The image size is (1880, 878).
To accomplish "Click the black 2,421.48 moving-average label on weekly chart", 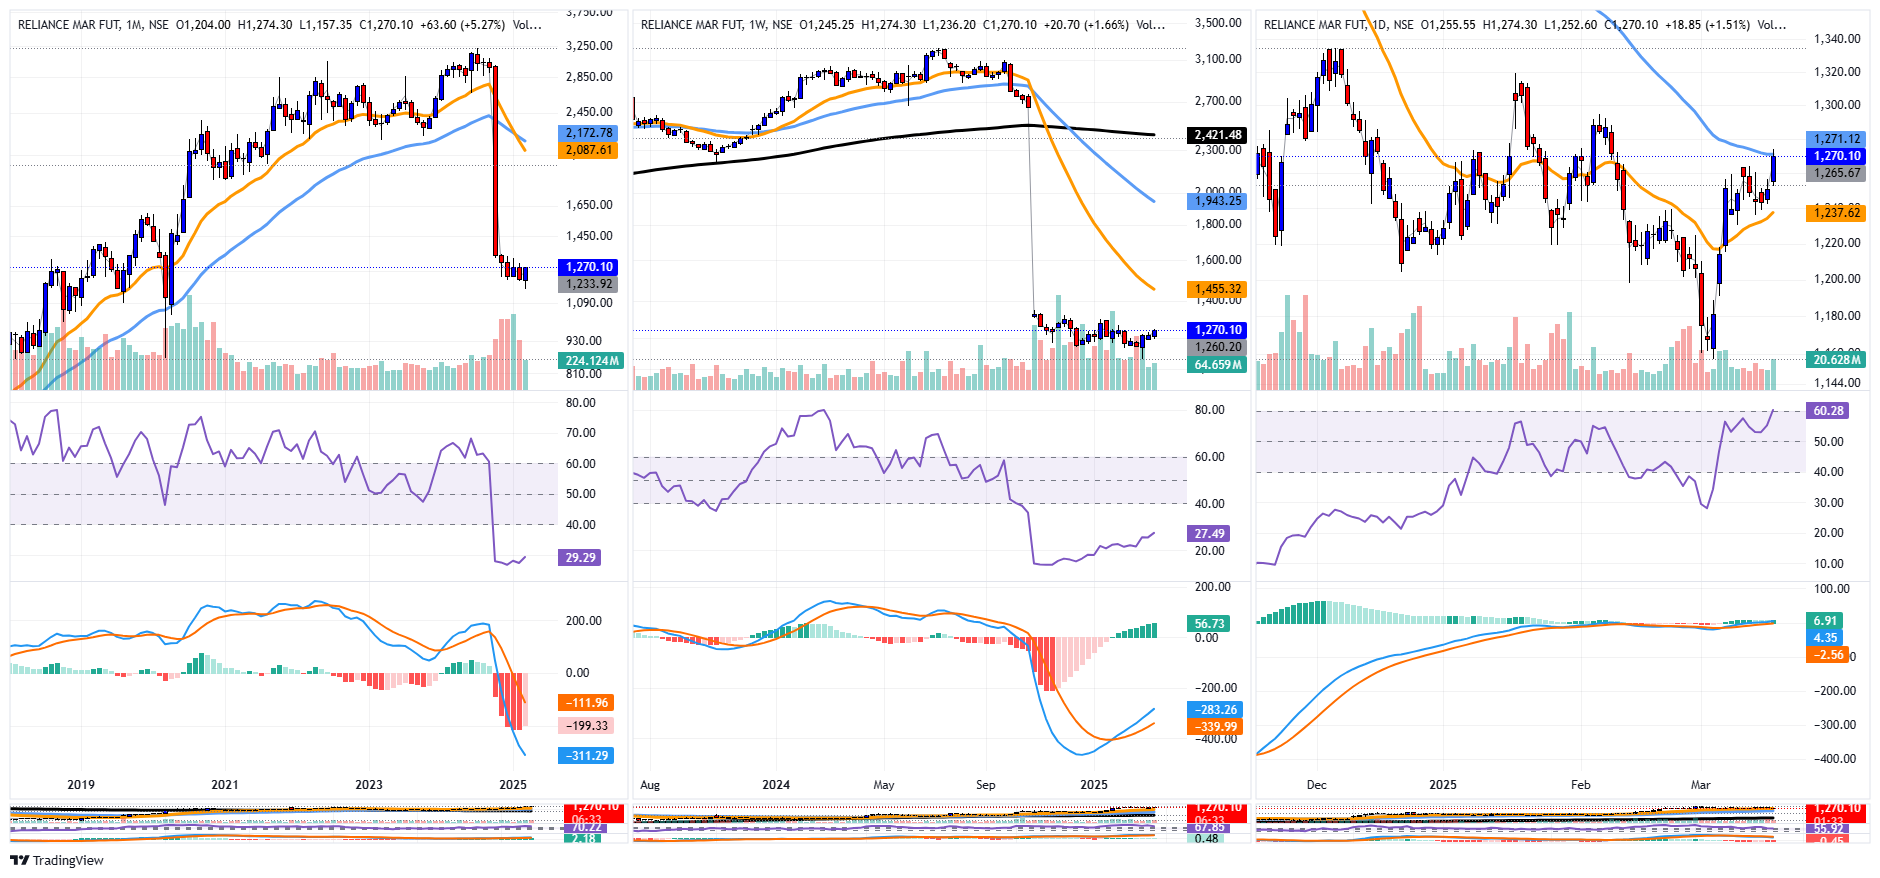I will click(x=1217, y=135).
